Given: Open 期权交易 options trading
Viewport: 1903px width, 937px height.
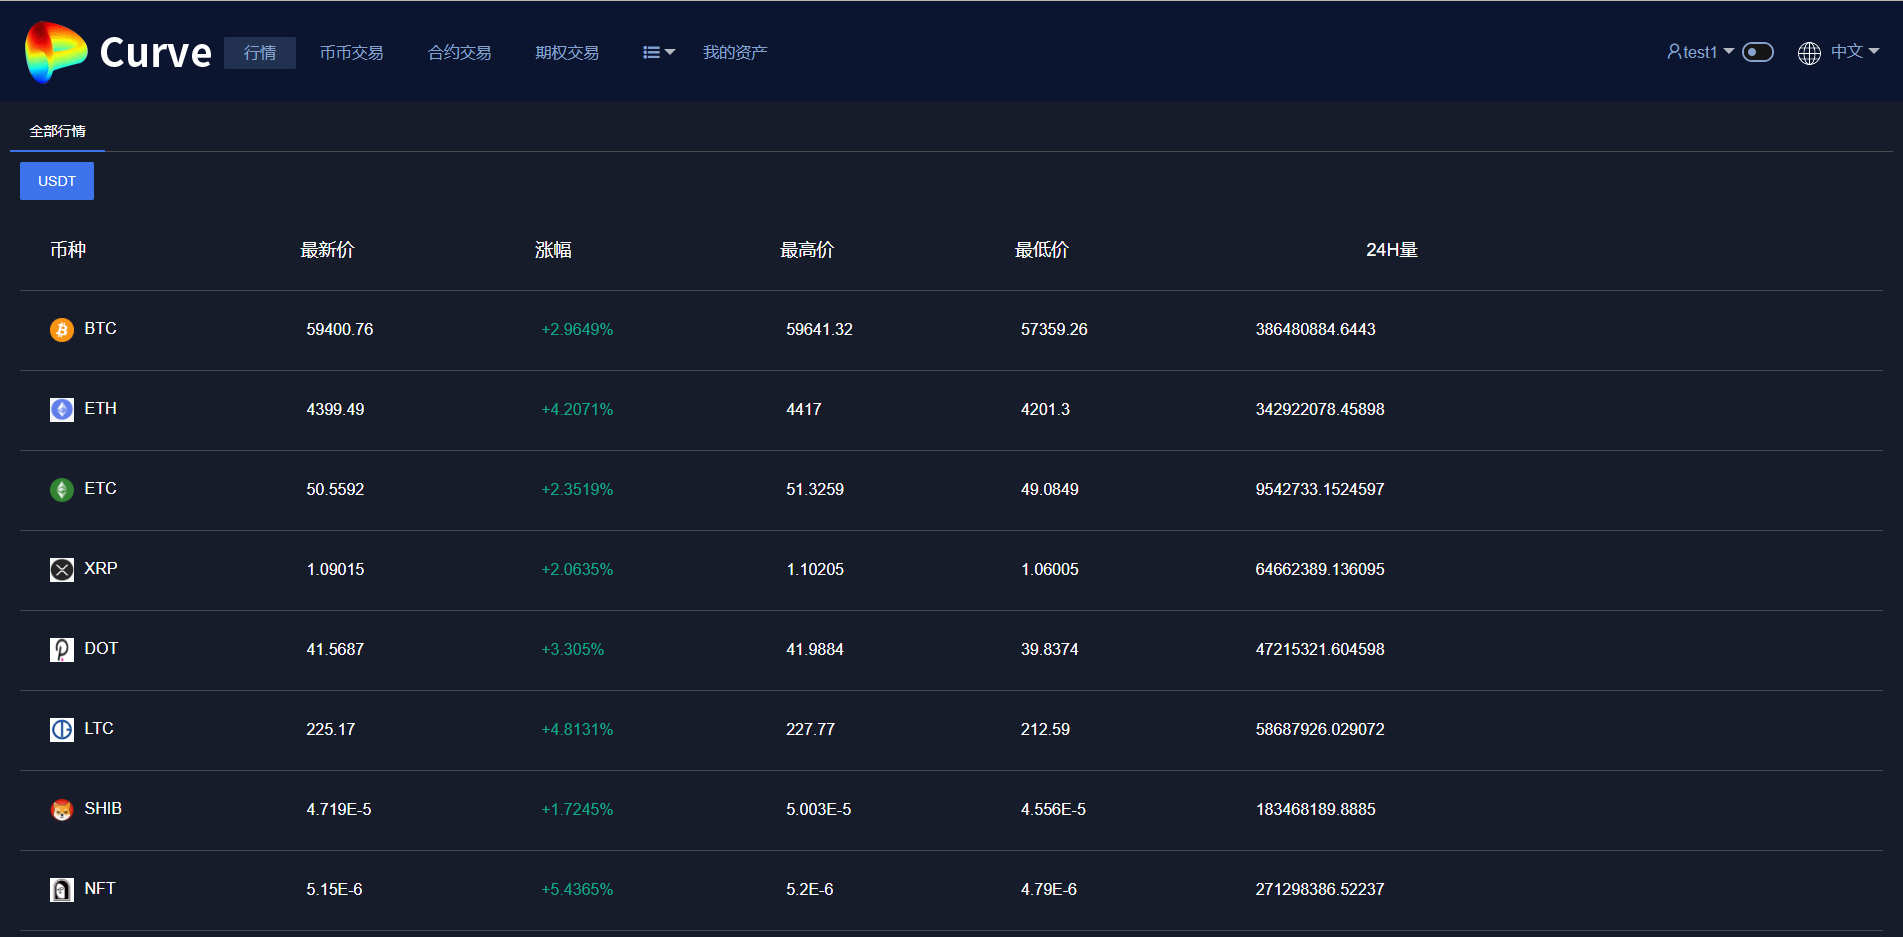Looking at the screenshot, I should pyautogui.click(x=567, y=53).
